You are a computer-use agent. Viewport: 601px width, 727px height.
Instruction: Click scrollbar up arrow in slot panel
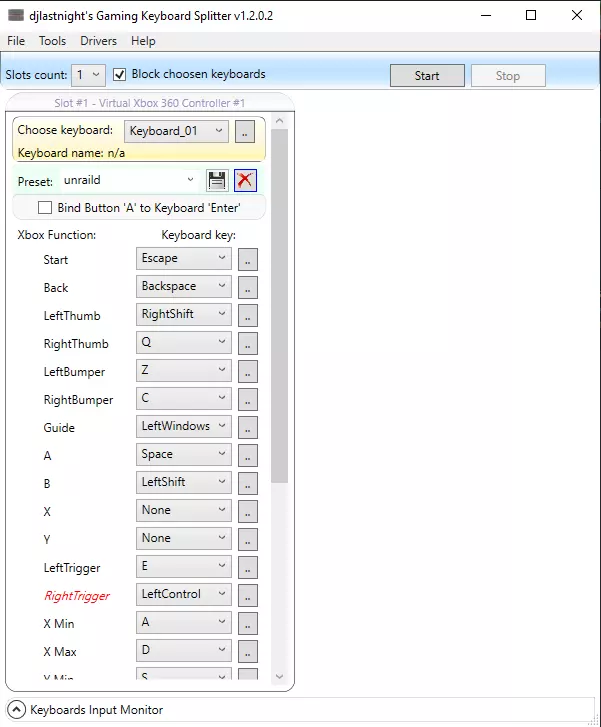(279, 121)
